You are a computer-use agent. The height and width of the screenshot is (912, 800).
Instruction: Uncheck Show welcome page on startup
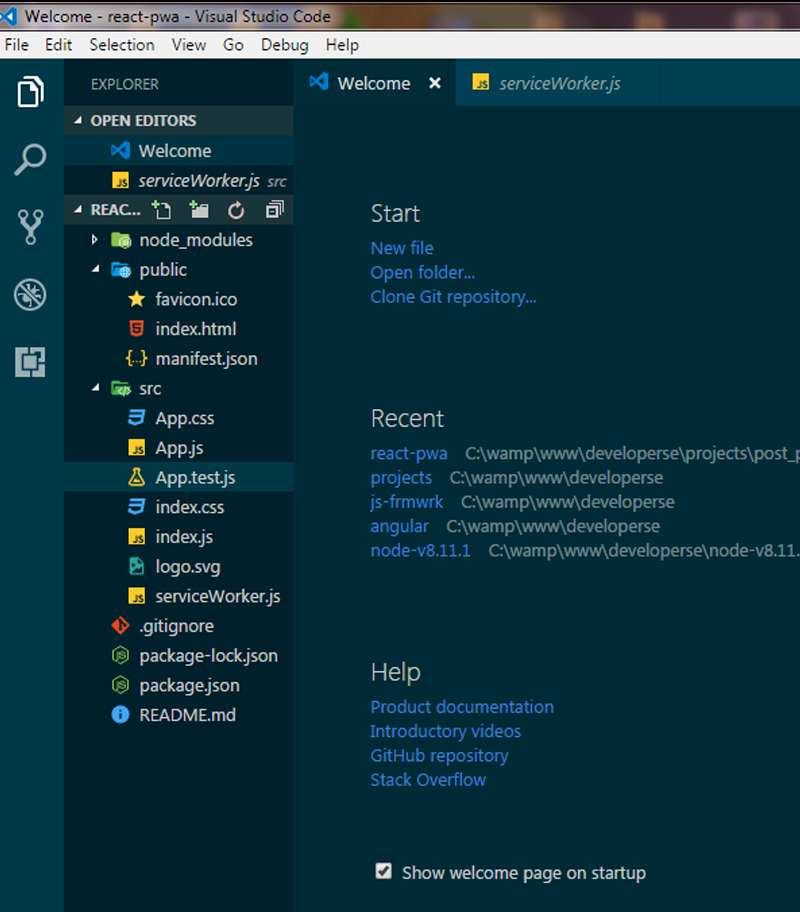pos(383,871)
